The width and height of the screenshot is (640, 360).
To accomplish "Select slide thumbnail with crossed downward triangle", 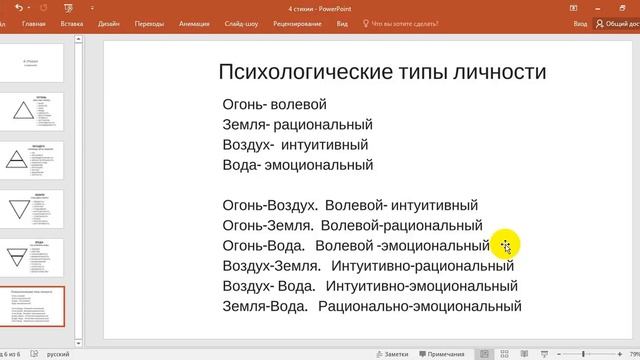I will point(31,258).
